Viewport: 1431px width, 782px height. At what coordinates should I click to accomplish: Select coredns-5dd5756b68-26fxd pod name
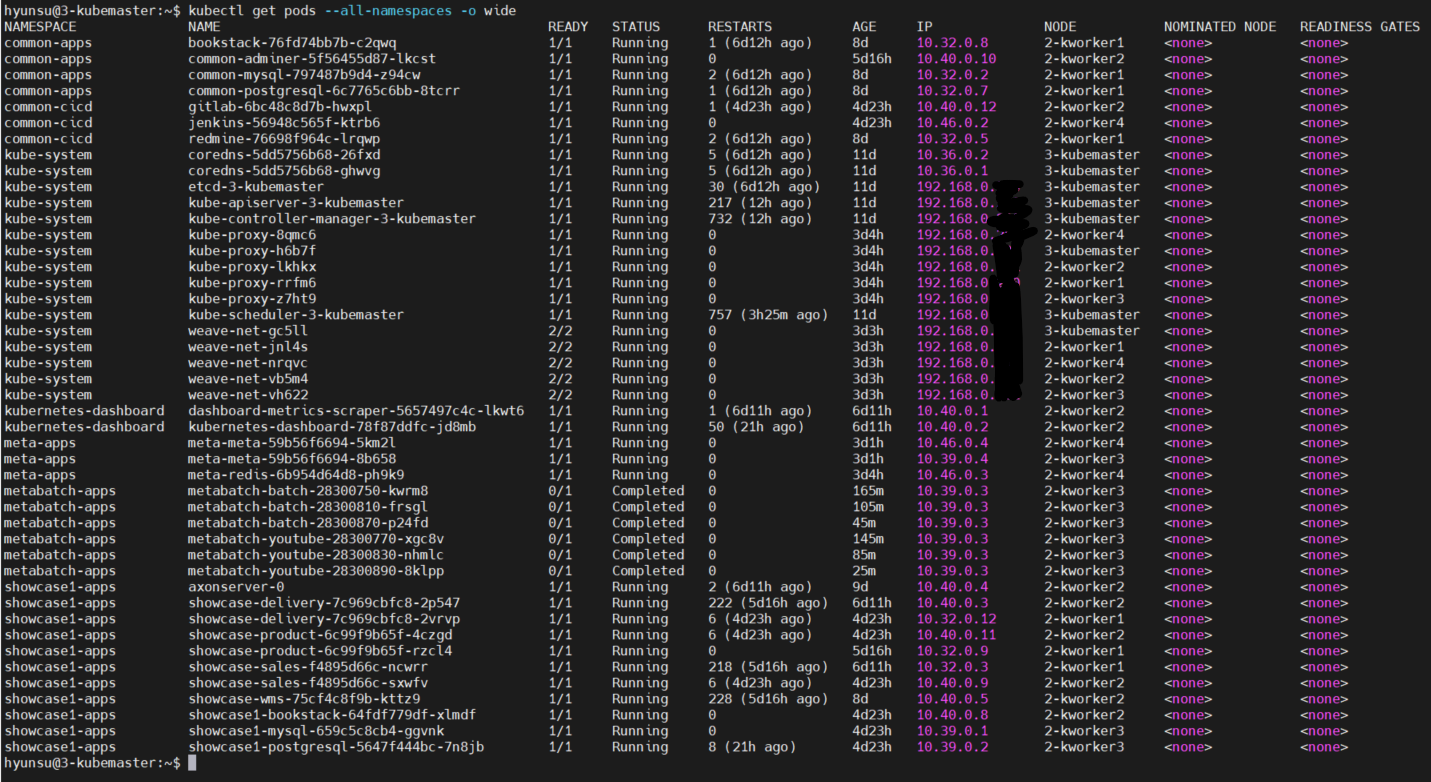pyautogui.click(x=284, y=155)
